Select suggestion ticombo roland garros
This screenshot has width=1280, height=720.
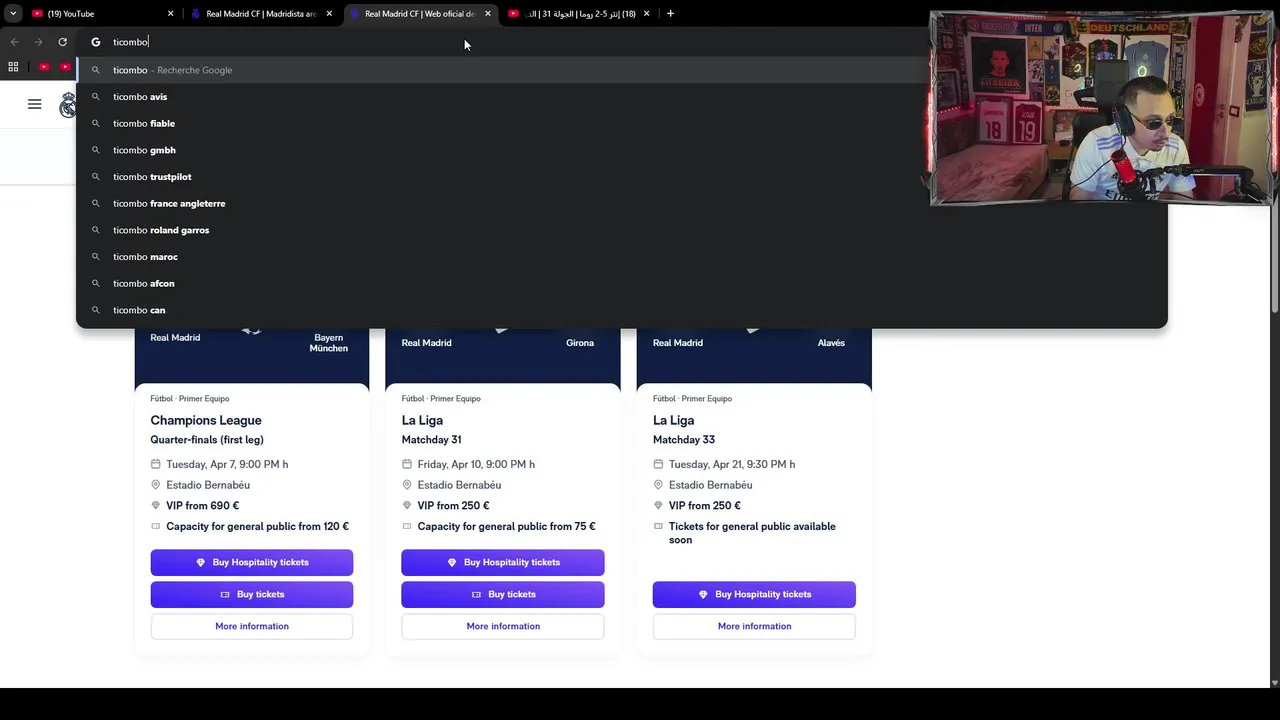click(x=621, y=230)
